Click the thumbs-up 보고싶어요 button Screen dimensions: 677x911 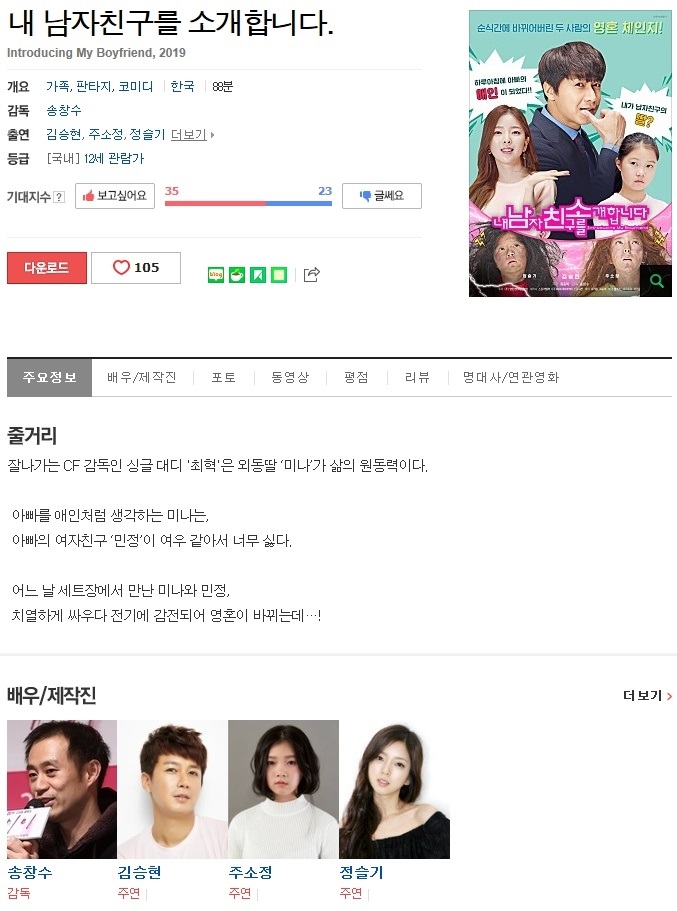115,196
